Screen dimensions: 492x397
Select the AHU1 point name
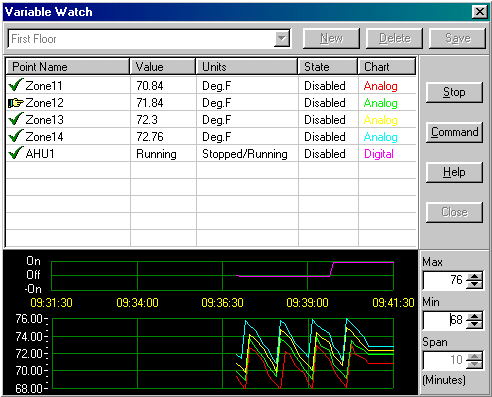click(40, 154)
